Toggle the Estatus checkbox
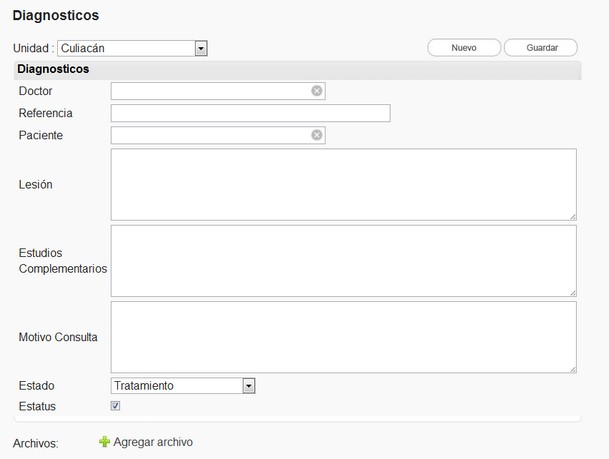Viewport: 609px width, 459px height. point(116,406)
